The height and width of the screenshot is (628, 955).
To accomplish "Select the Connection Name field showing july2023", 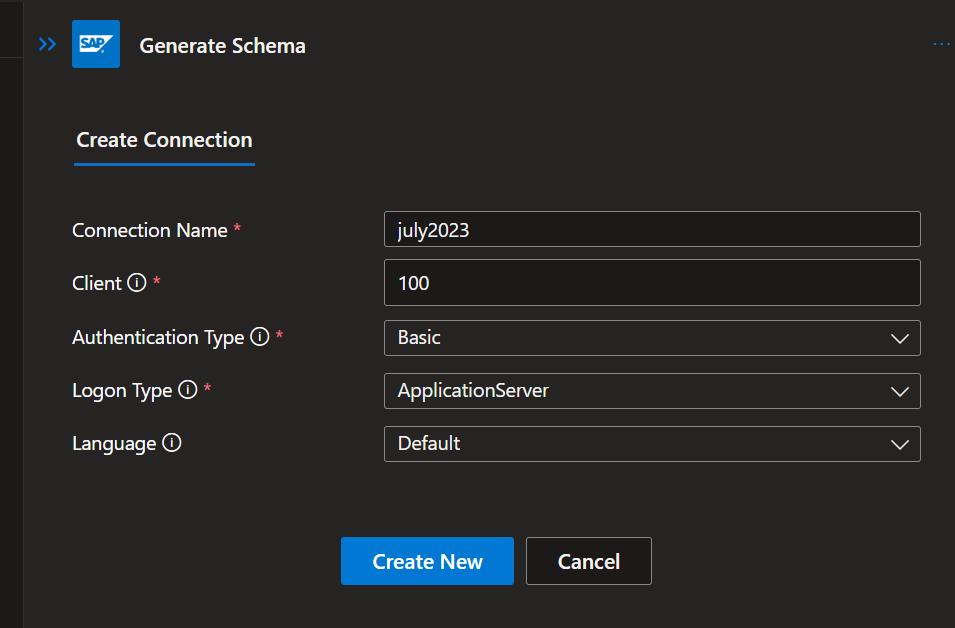I will [652, 229].
